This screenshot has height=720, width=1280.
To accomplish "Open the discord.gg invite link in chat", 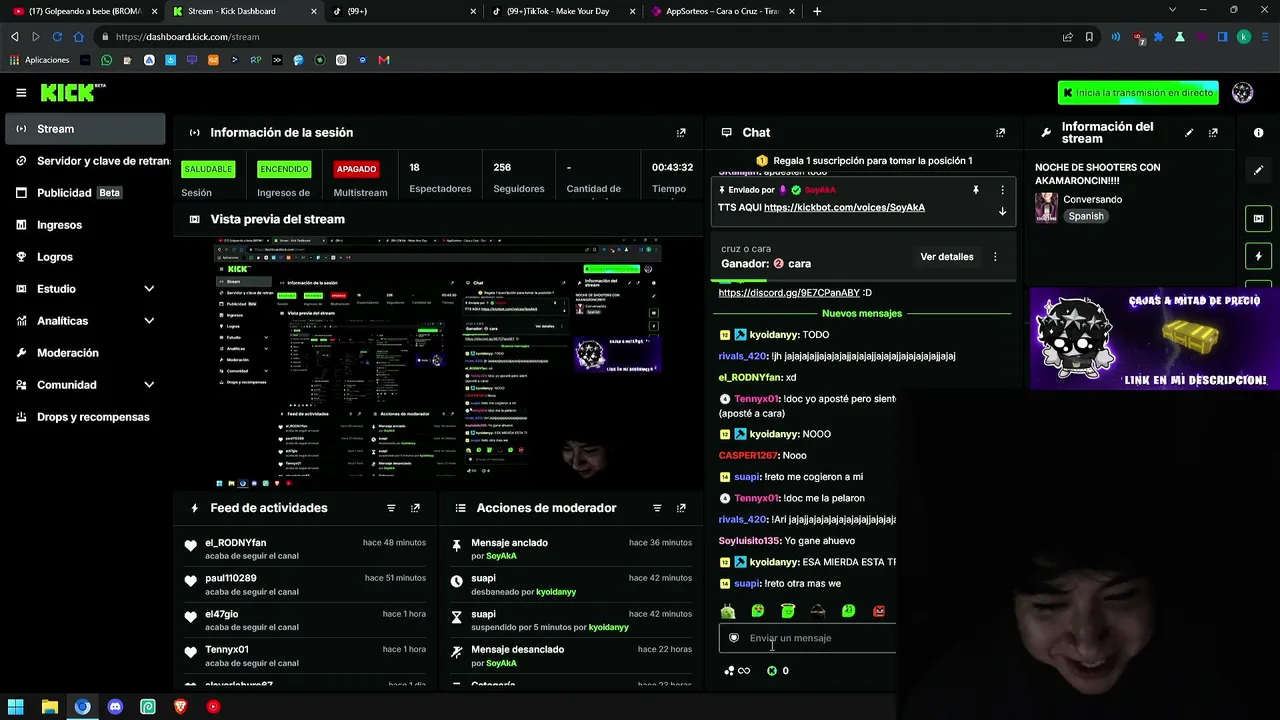I will (x=789, y=293).
